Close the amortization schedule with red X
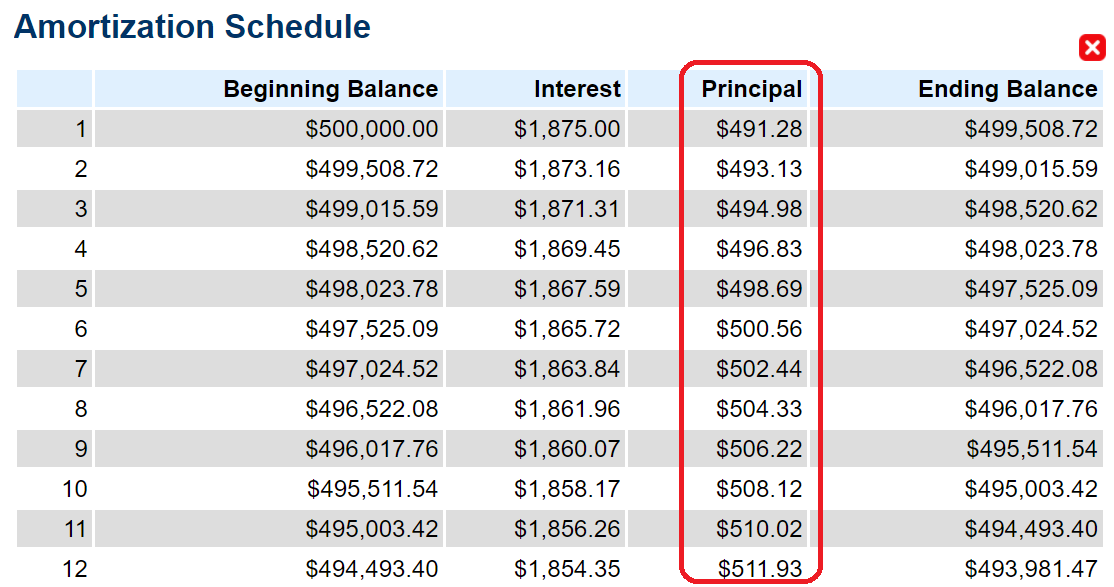The image size is (1114, 587). (x=1092, y=48)
